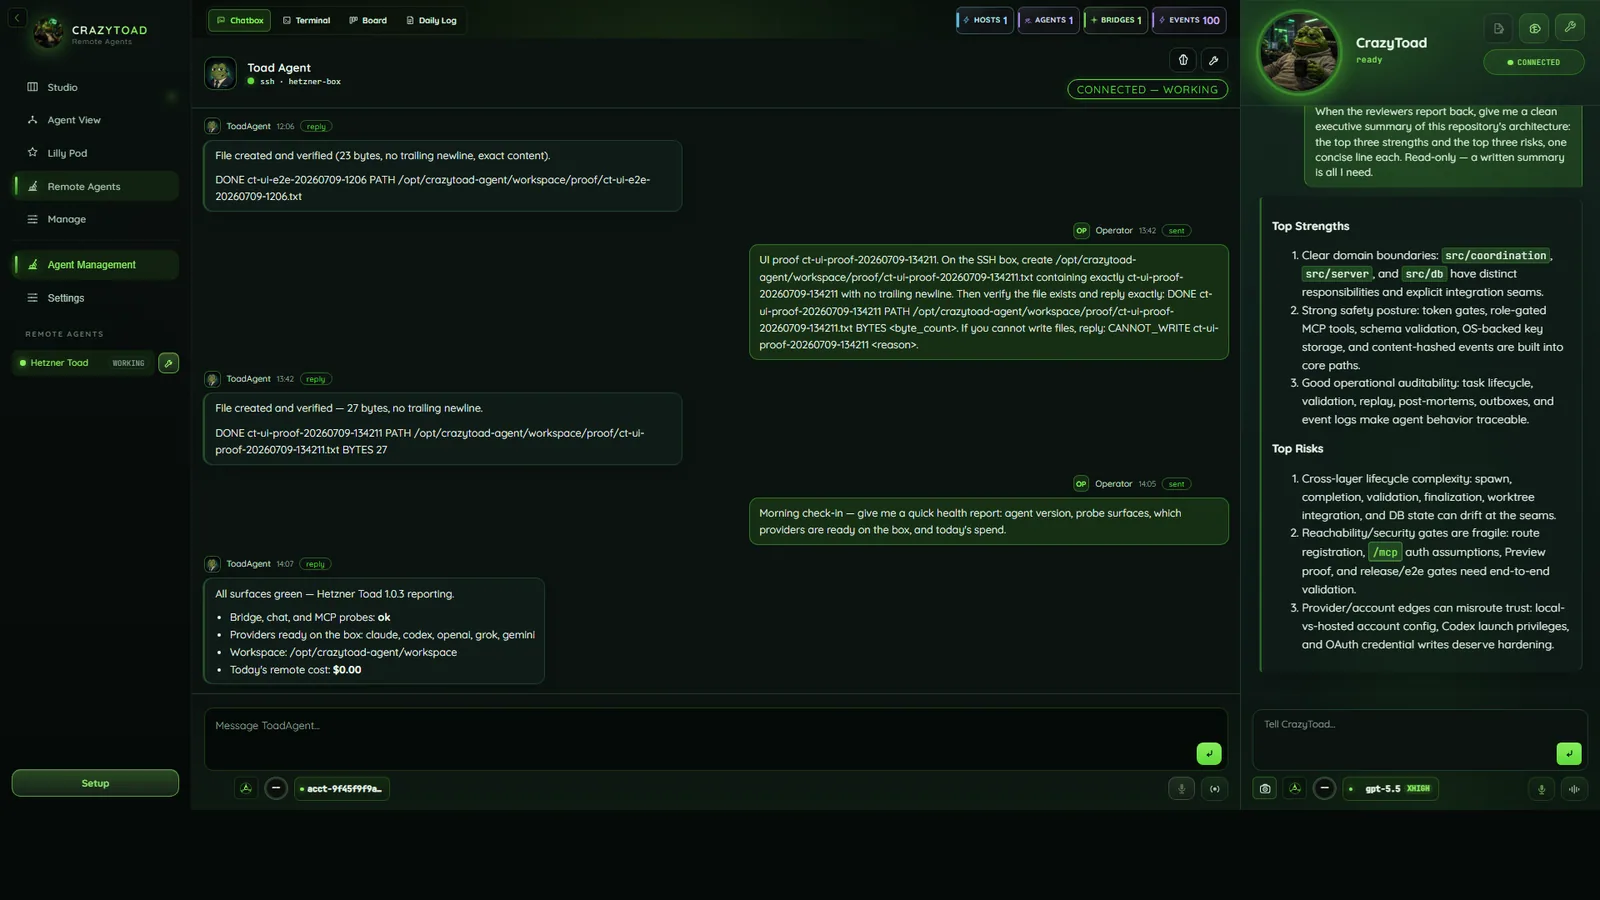Switch to the Chatbox tab
Screen dimensions: 1600x900
[240, 20]
